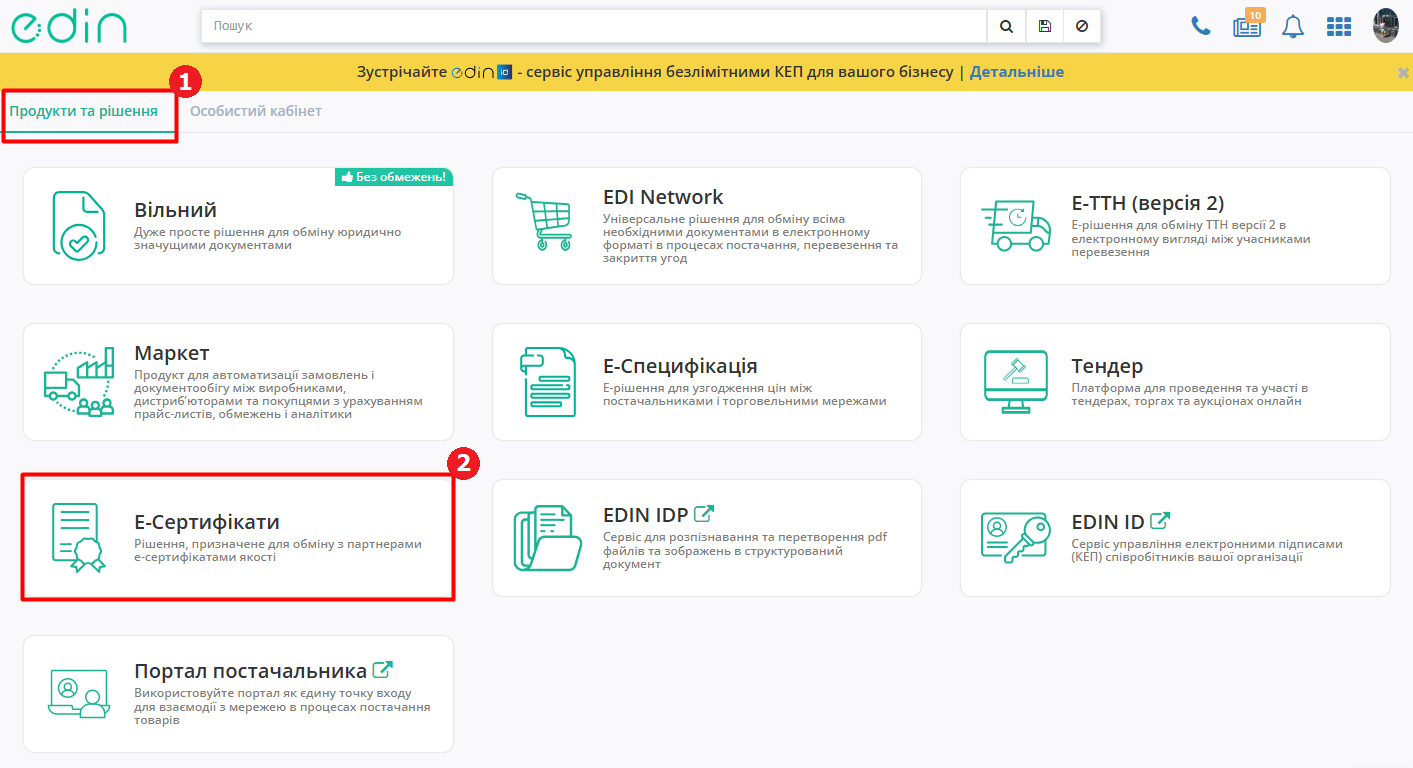The width and height of the screenshot is (1413, 768).
Task: Switch to Продукти та рішення tab
Action: click(x=84, y=111)
